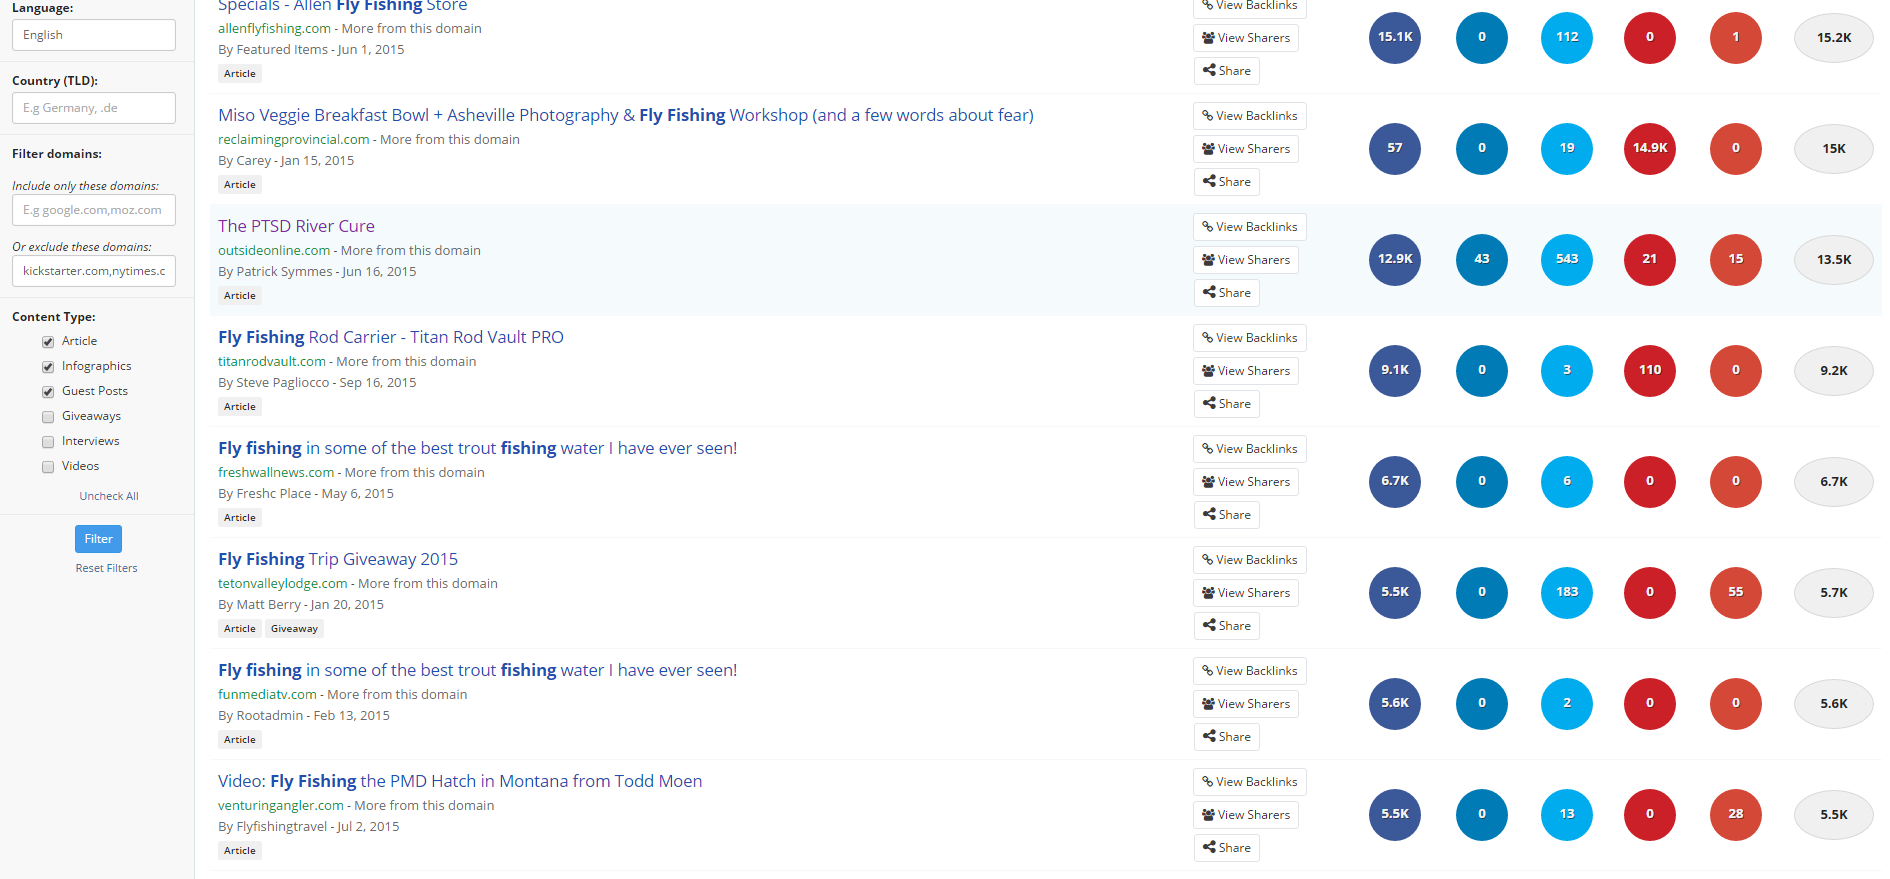Screen dimensions: 1890x879
Task: Click titanrodvault.com domain link
Action: (x=272, y=362)
